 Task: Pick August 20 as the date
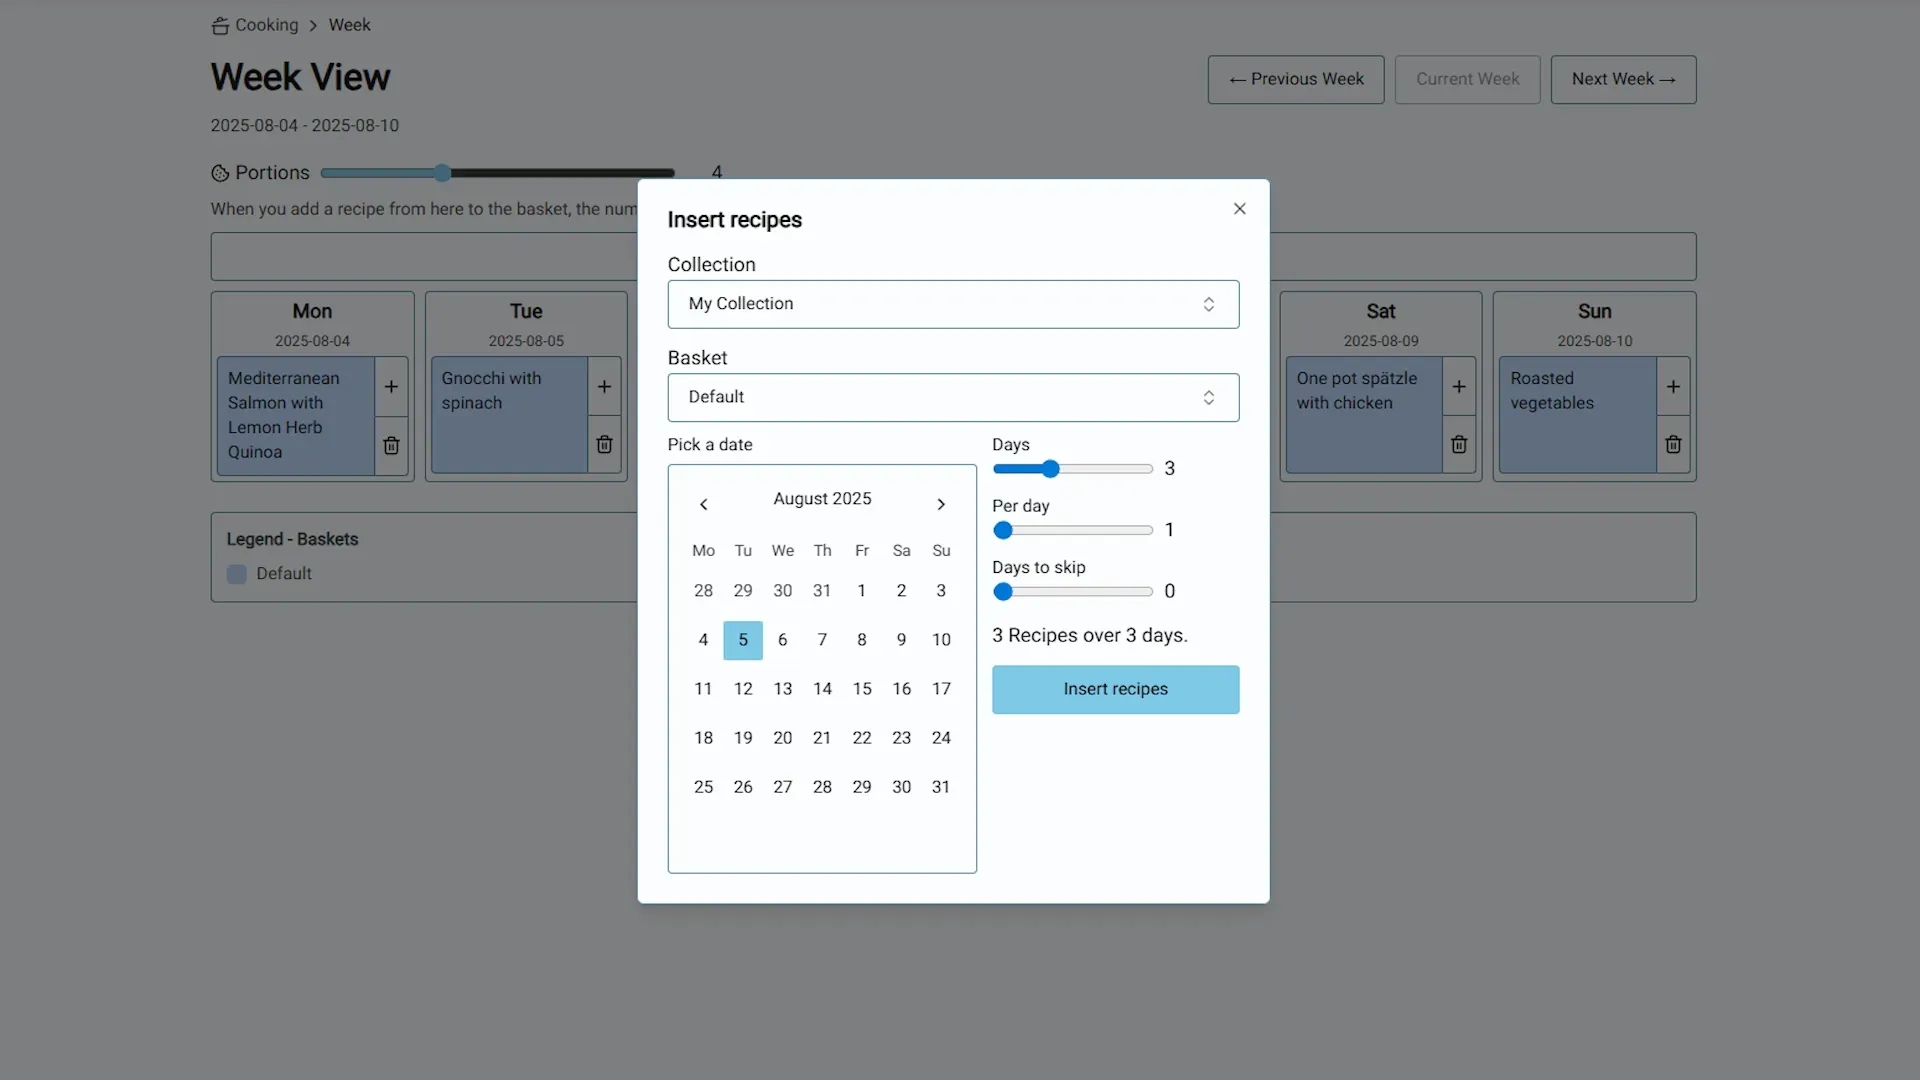[782, 738]
